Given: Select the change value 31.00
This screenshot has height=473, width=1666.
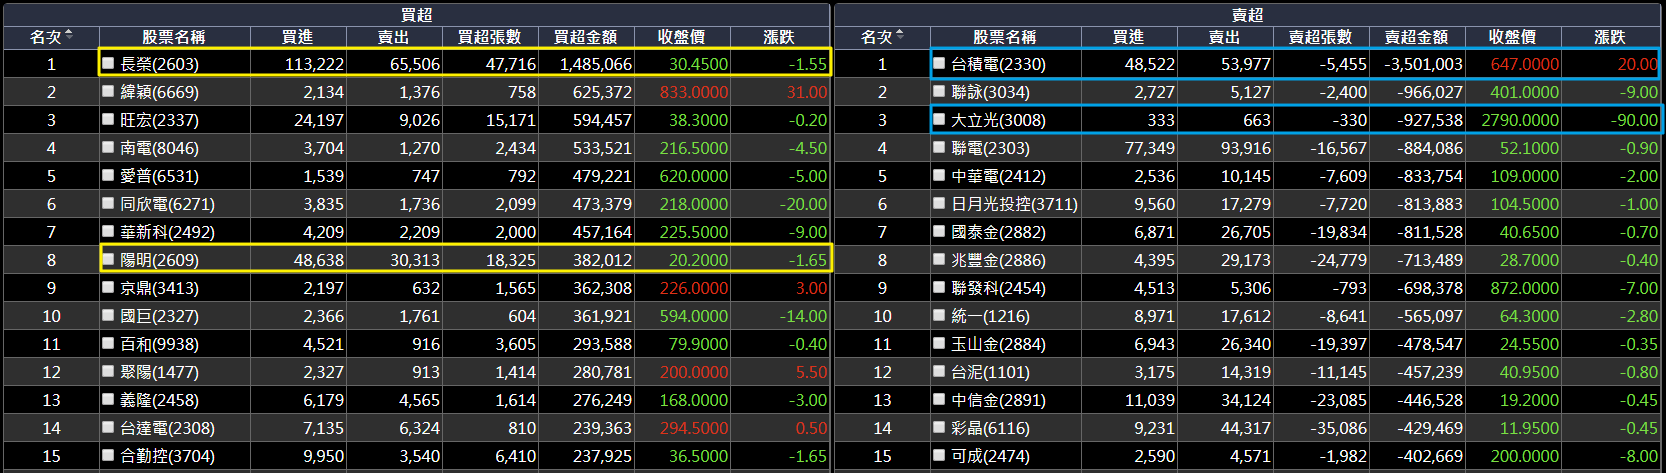Looking at the screenshot, I should (806, 92).
